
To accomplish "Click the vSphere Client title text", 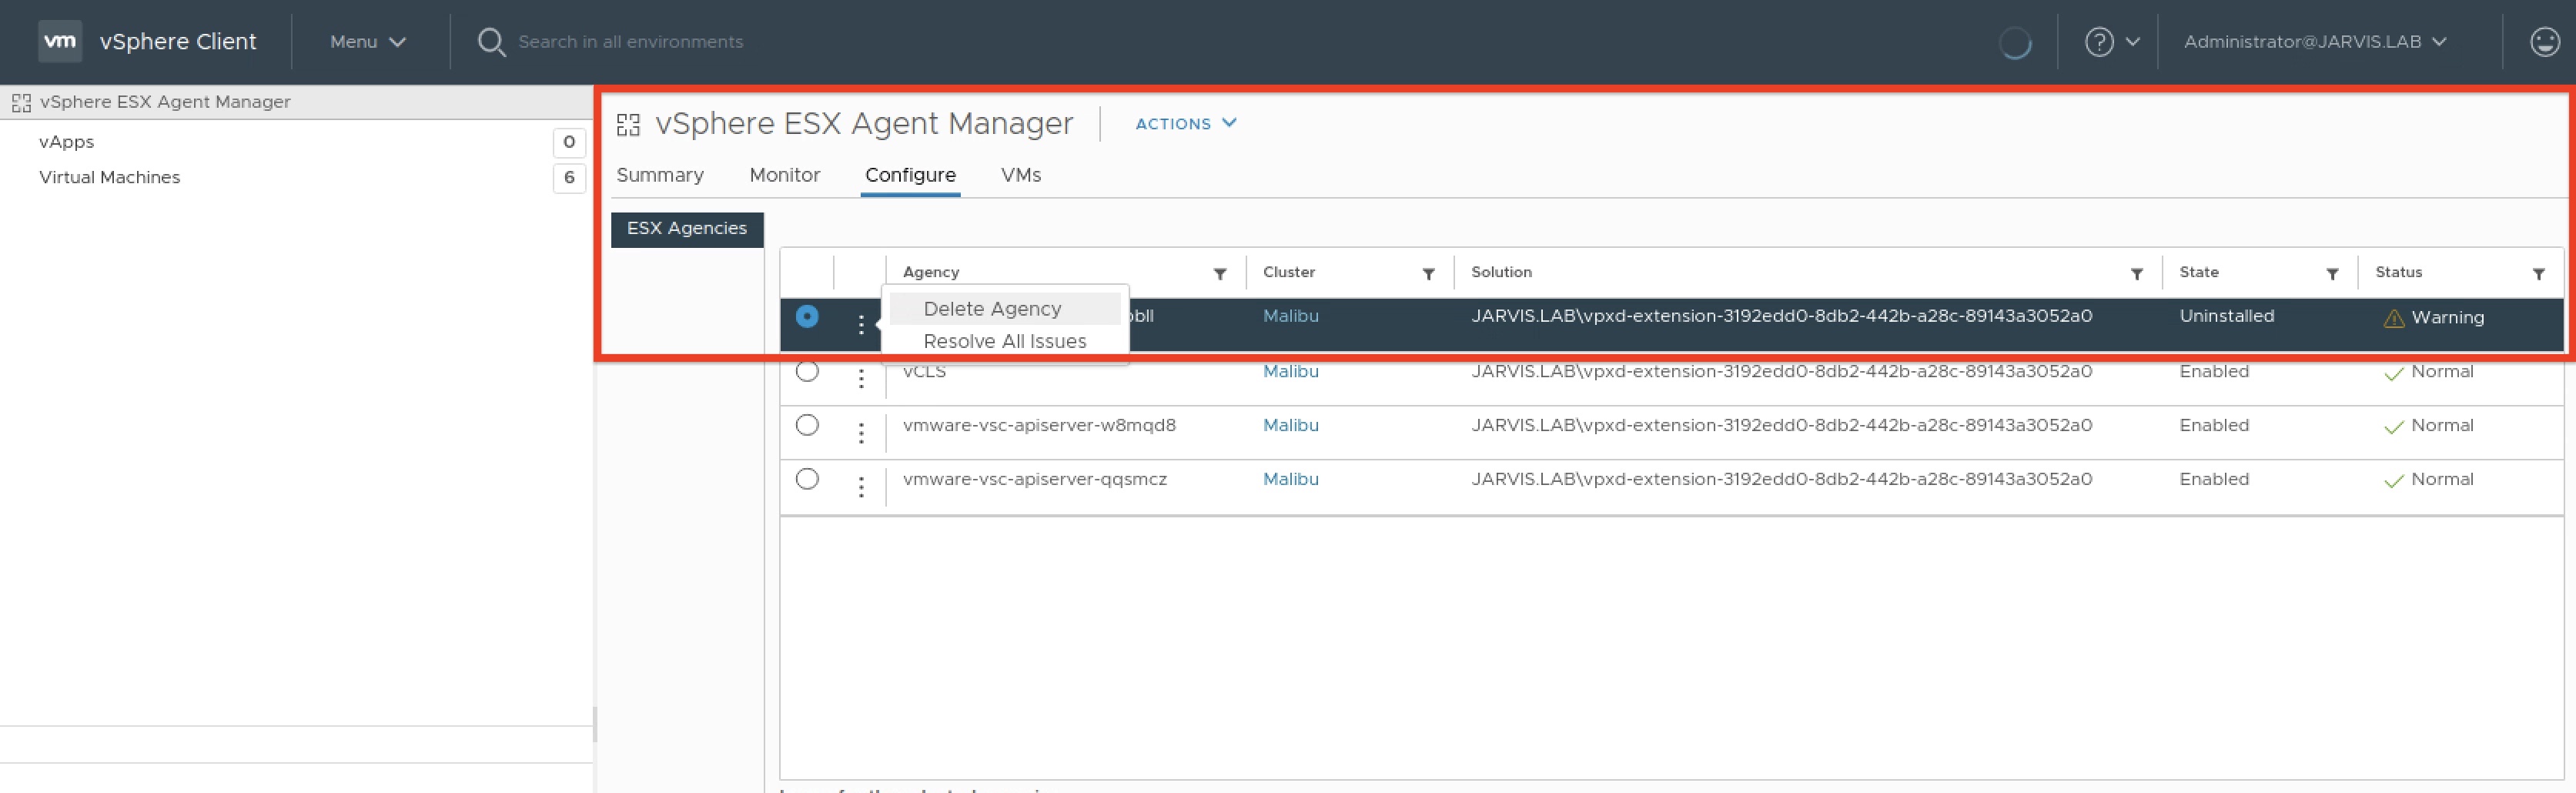I will point(178,42).
